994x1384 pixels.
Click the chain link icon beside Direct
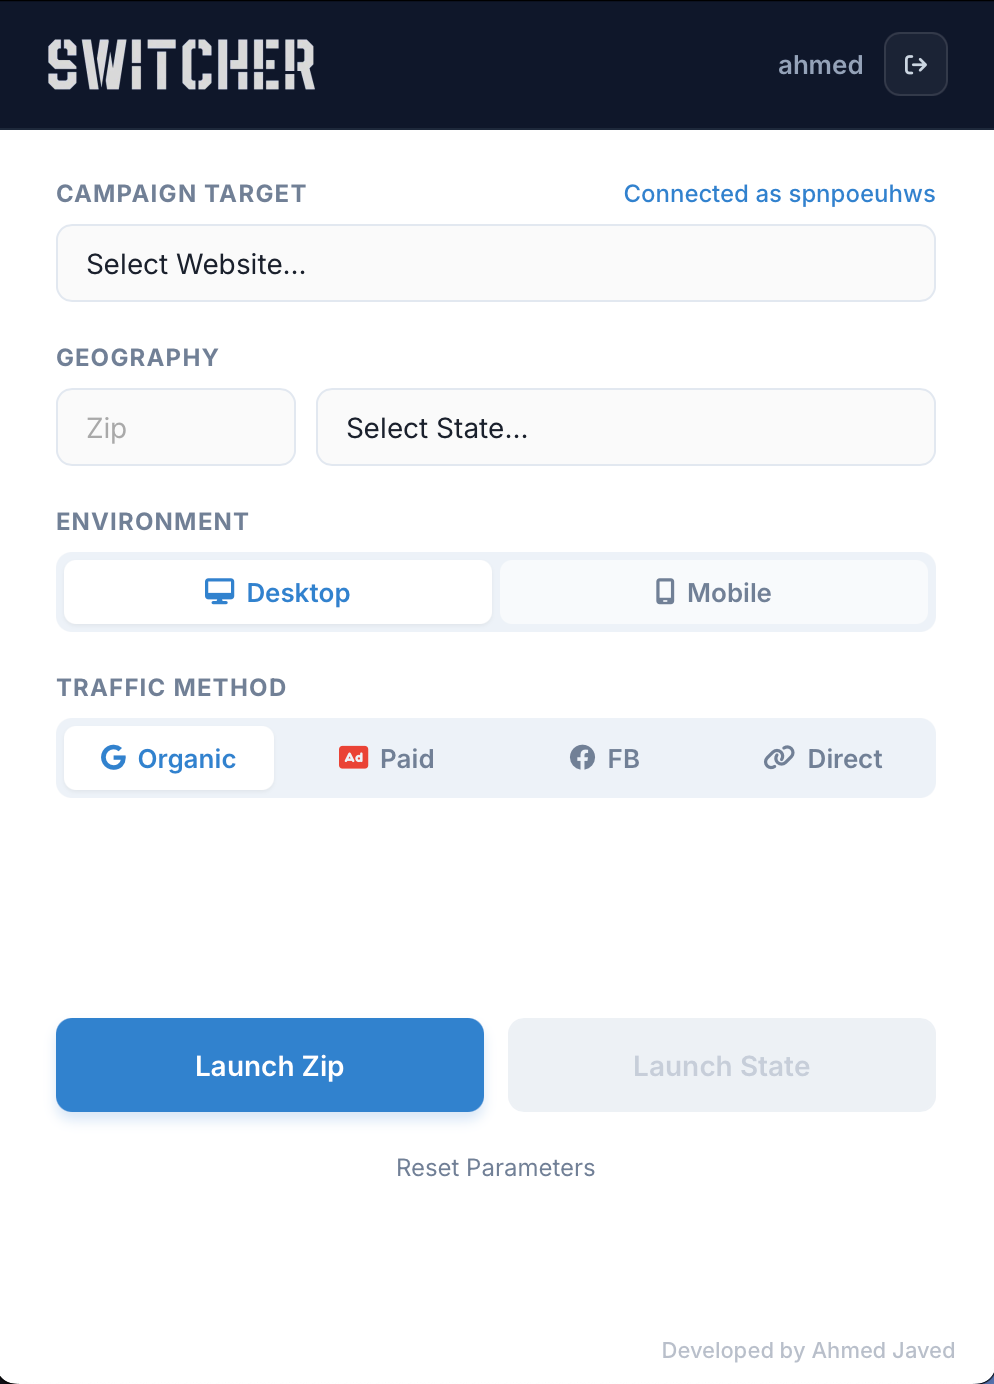[779, 758]
